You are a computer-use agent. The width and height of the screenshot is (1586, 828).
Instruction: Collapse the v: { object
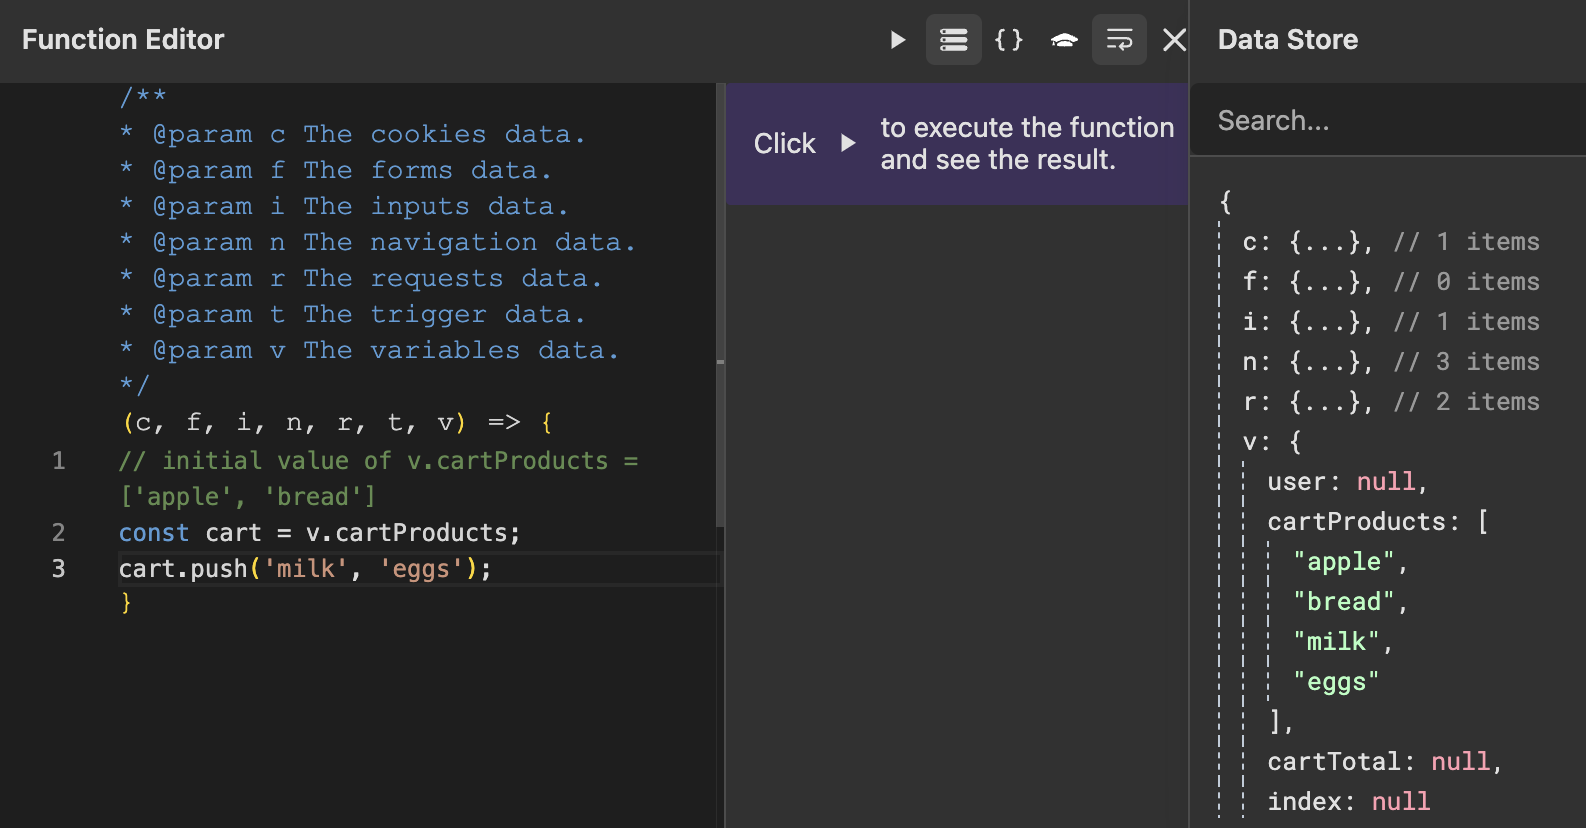point(1272,442)
